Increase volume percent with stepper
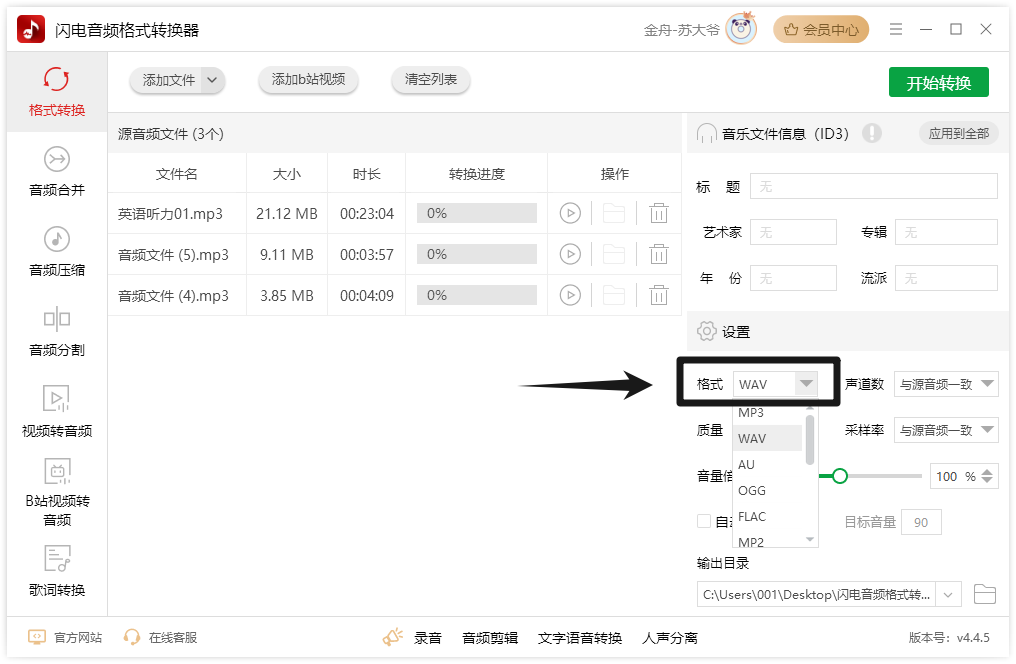 [987, 472]
